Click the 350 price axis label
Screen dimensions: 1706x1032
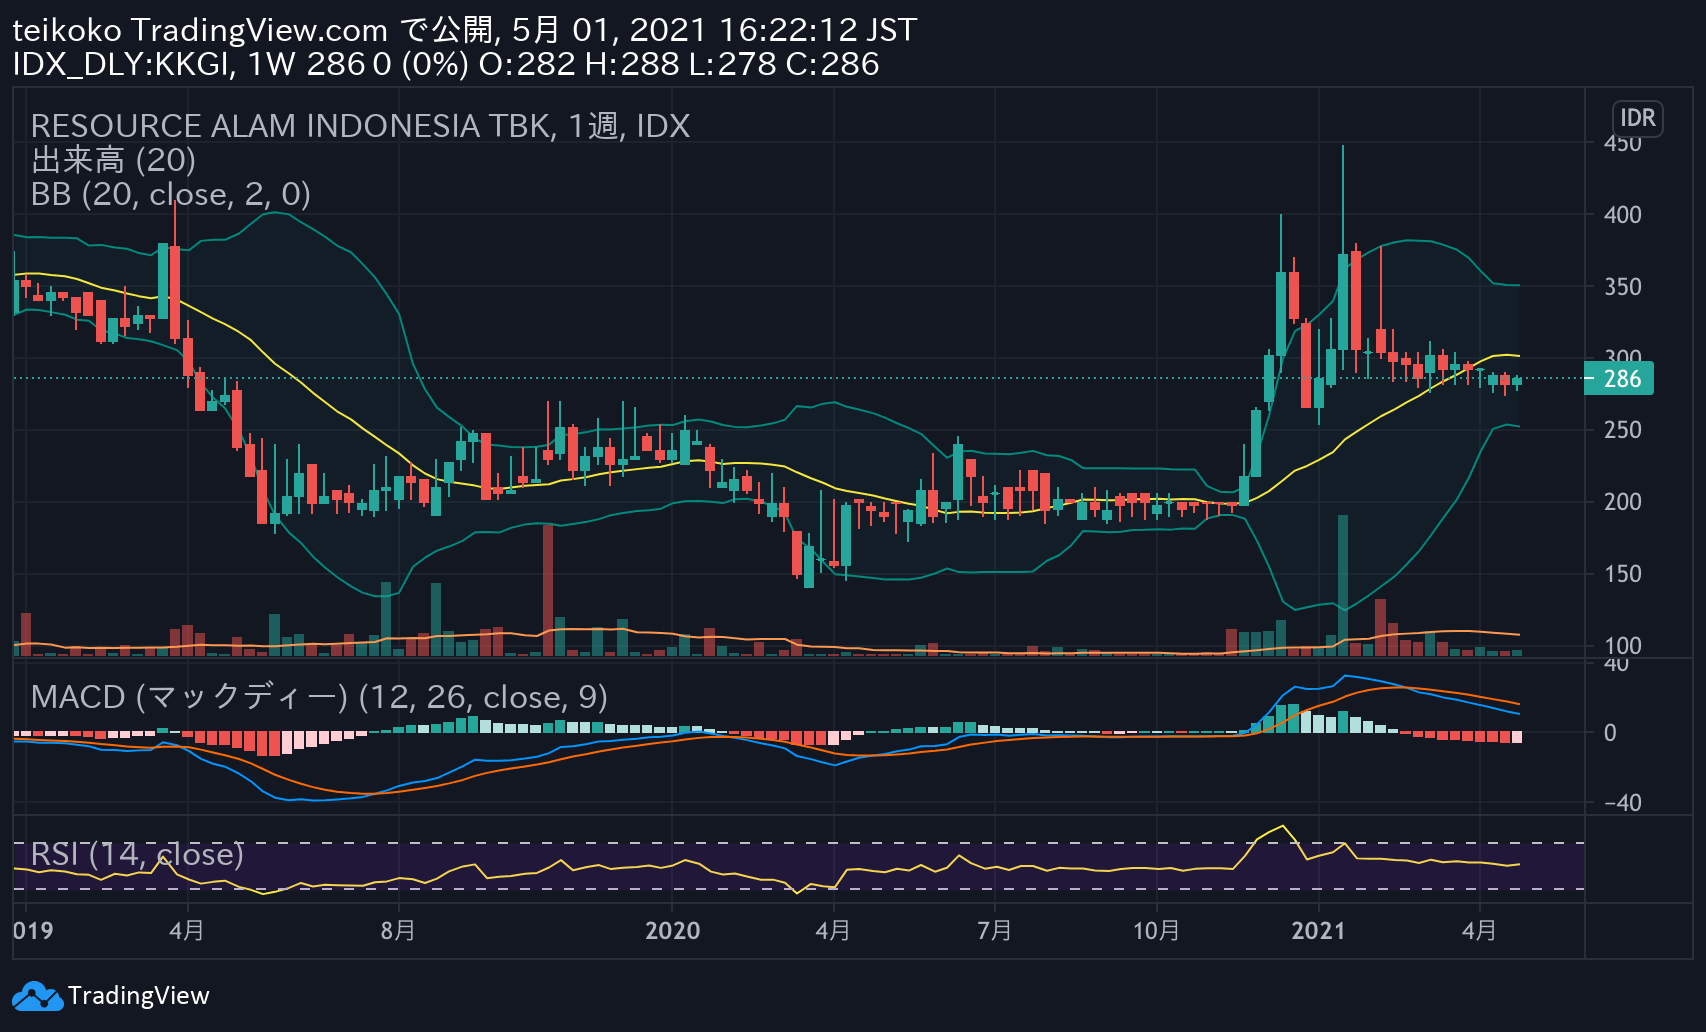pyautogui.click(x=1622, y=287)
